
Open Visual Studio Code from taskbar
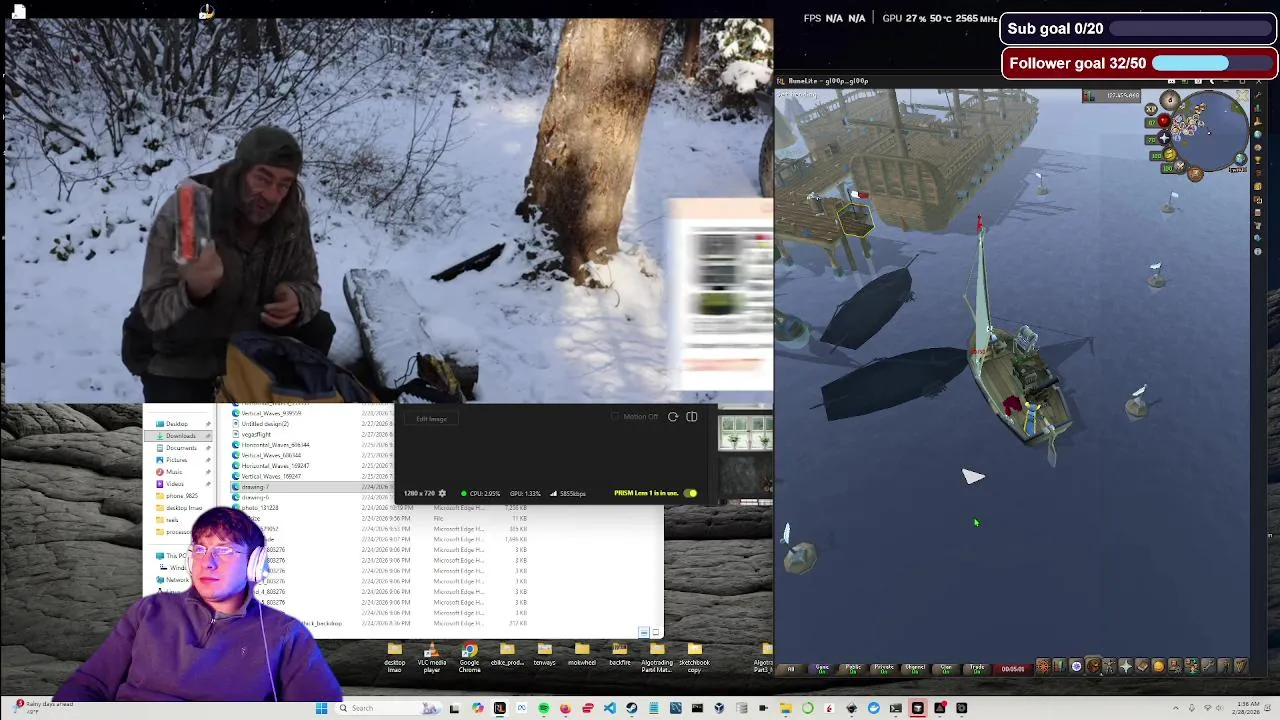[610, 708]
